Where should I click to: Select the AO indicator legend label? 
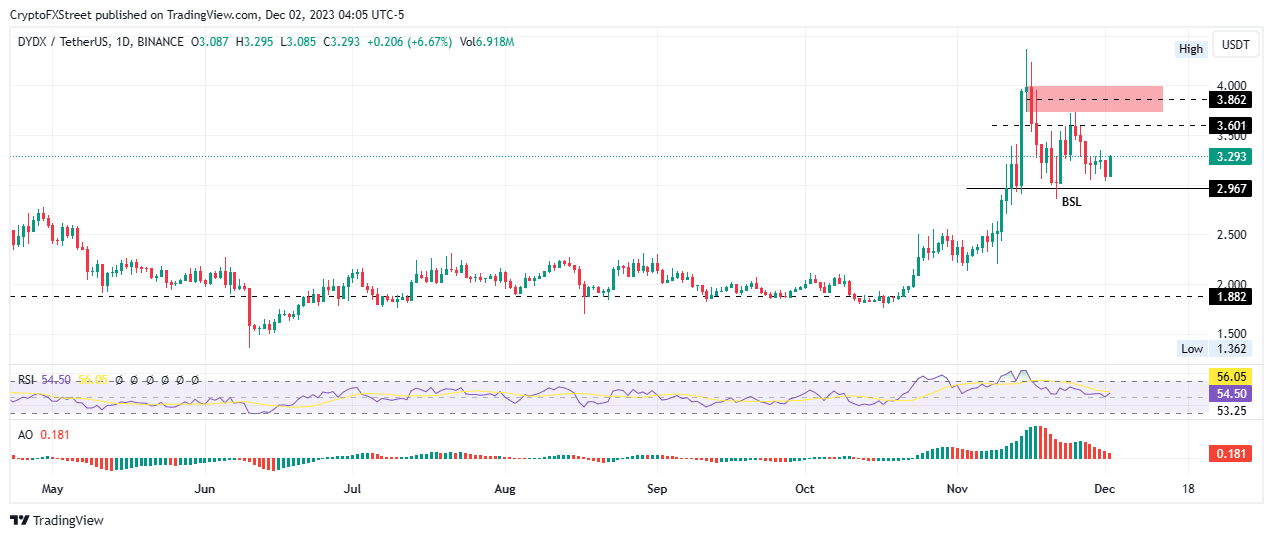click(26, 434)
